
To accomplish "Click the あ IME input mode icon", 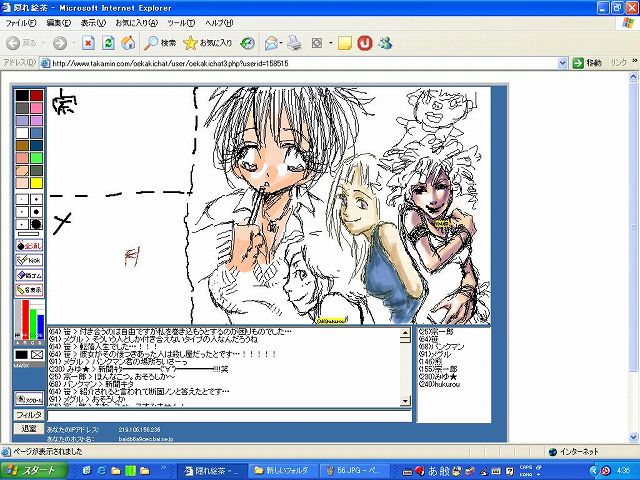I will [x=432, y=471].
